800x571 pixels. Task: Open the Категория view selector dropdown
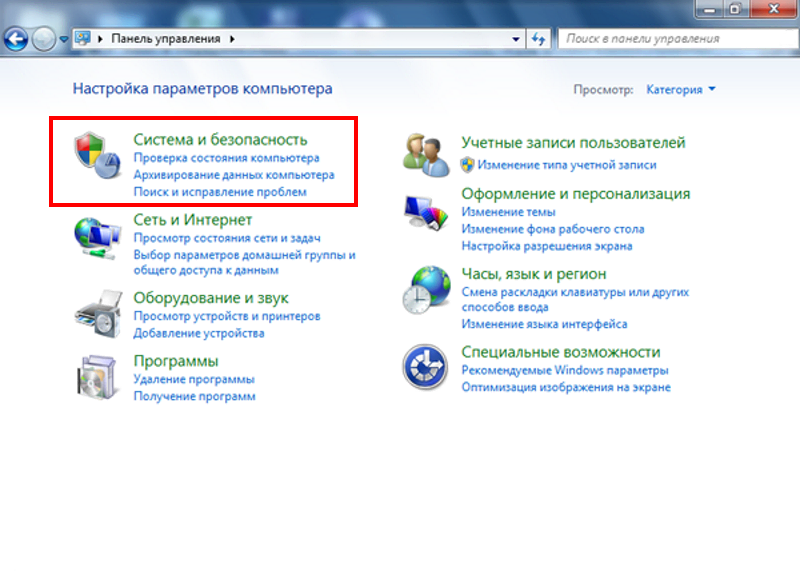pos(681,89)
